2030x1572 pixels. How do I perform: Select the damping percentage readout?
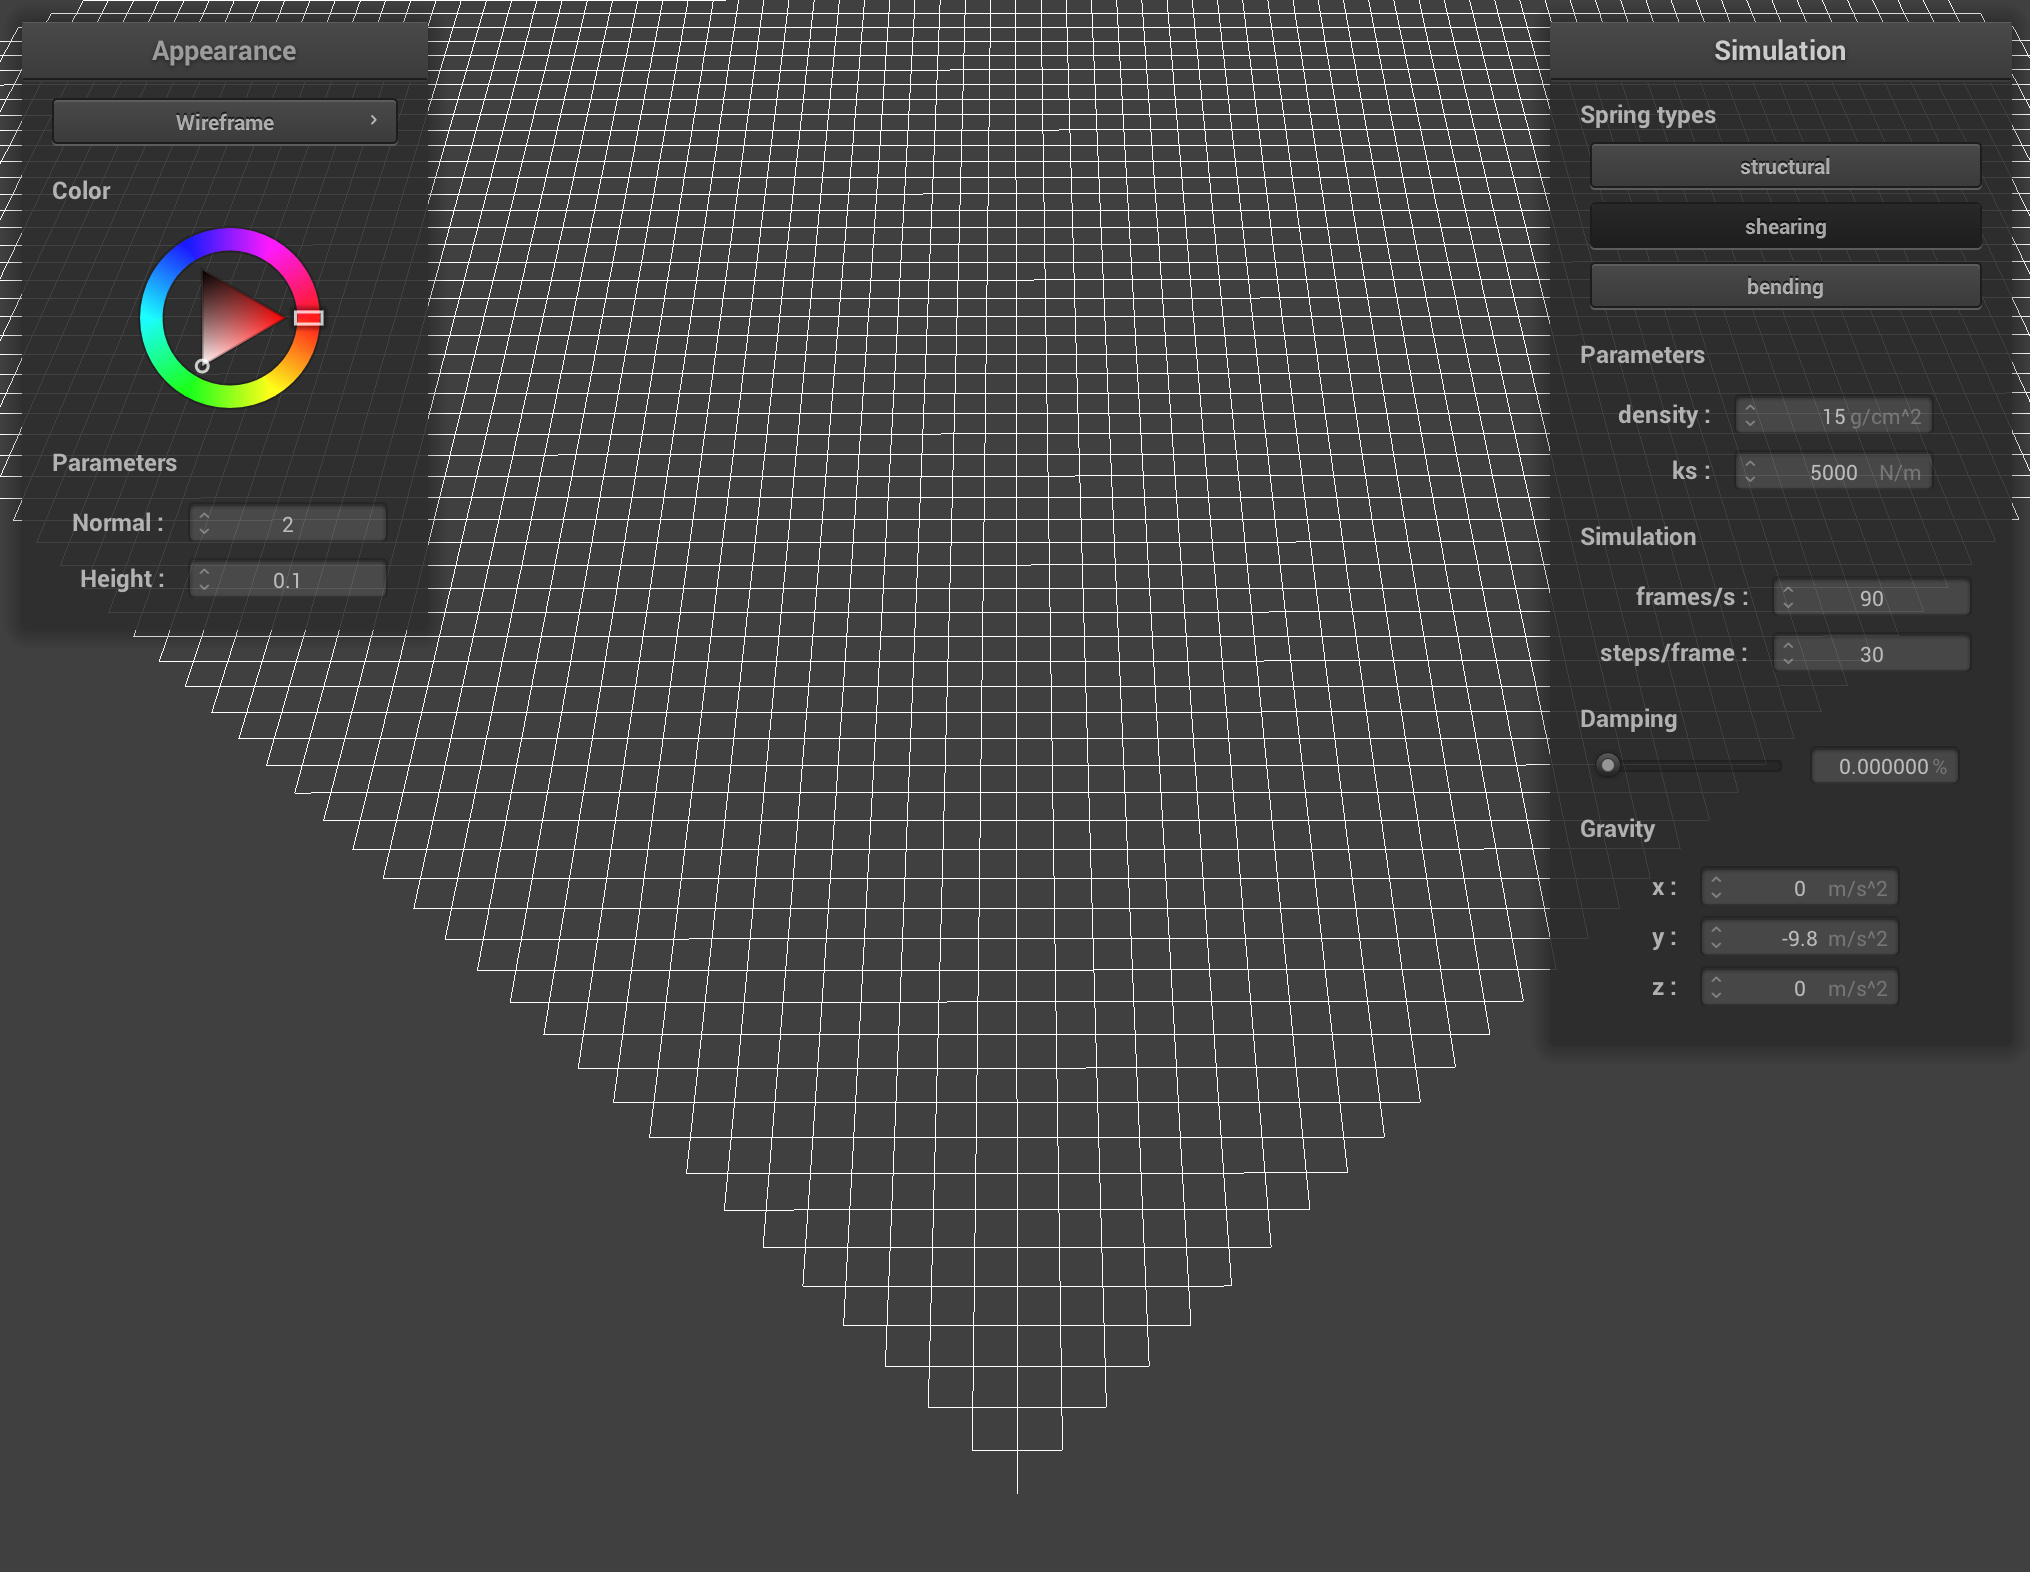[x=1884, y=766]
